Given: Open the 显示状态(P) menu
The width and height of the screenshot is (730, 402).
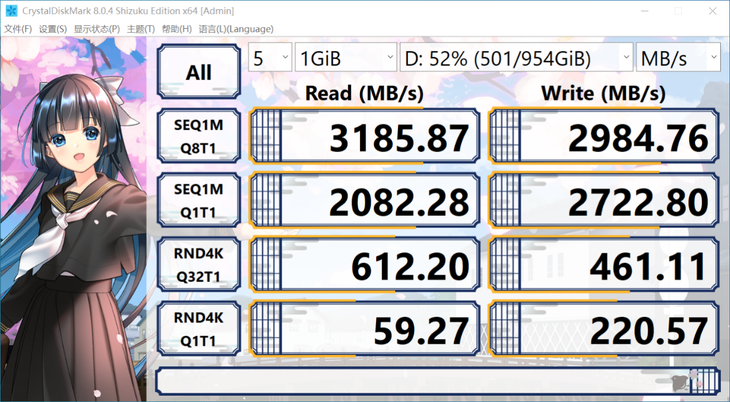Looking at the screenshot, I should coord(97,29).
